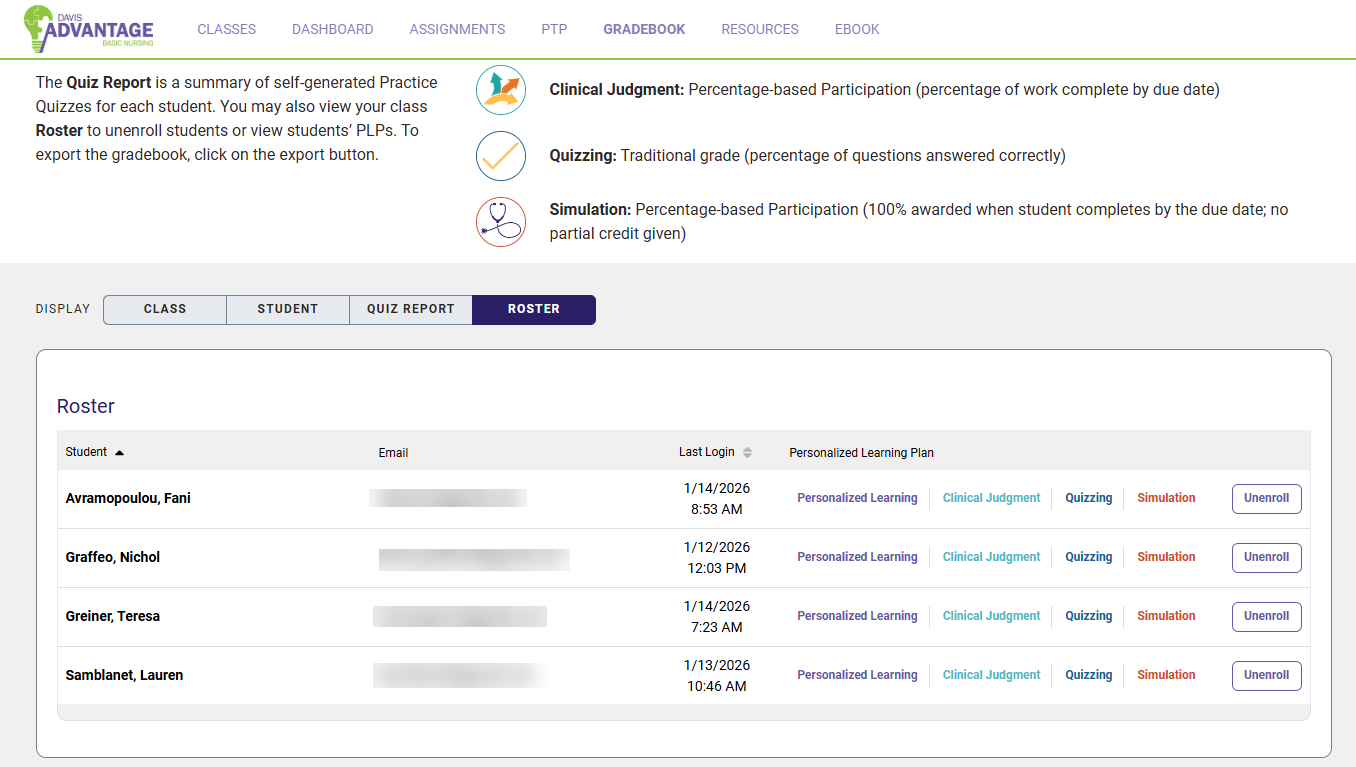
Task: Open the GRADEBOOK section
Action: (644, 29)
